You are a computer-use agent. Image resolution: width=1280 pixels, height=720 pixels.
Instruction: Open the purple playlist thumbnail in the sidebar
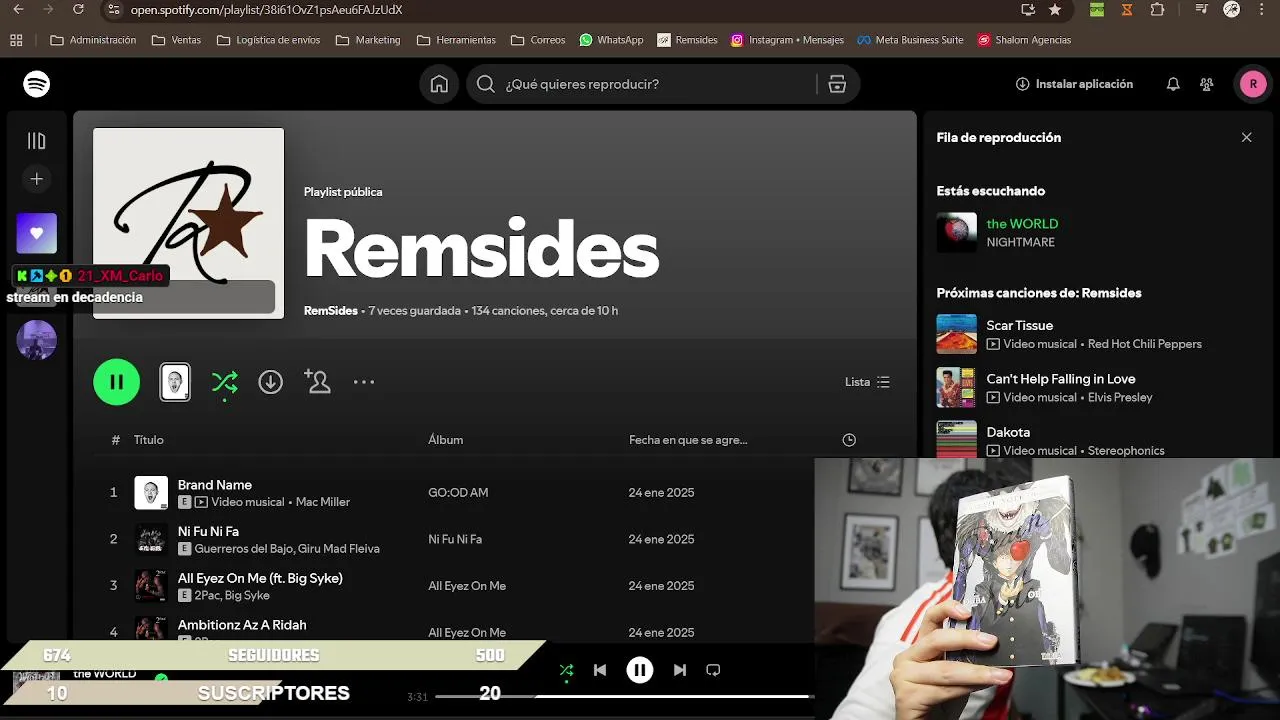pos(37,340)
